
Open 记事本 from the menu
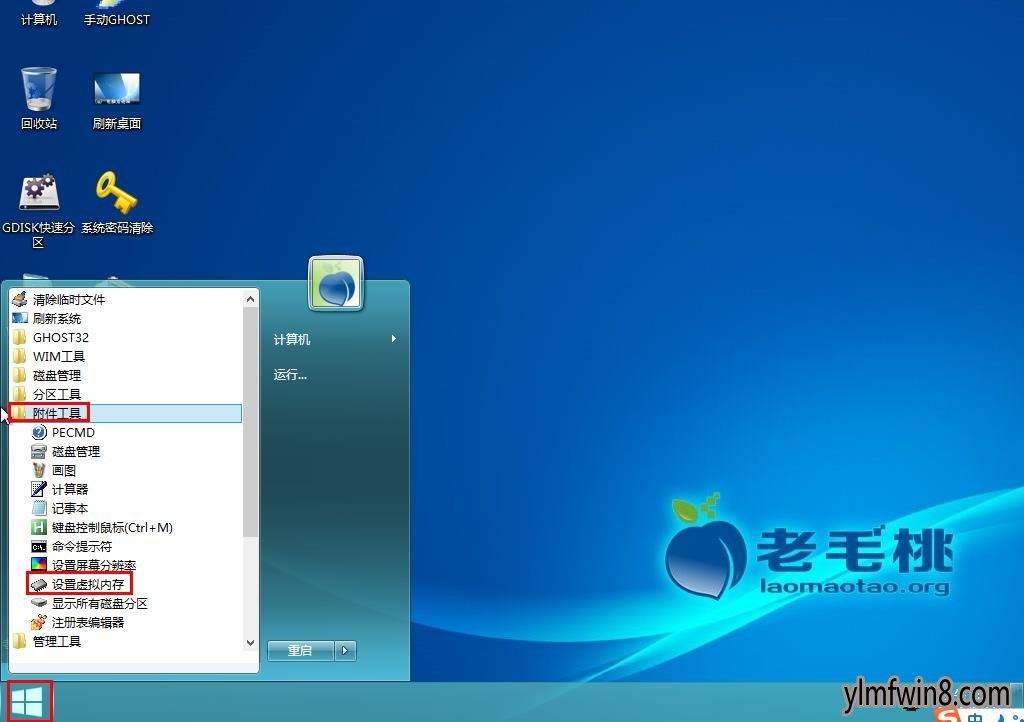pyautogui.click(x=70, y=508)
